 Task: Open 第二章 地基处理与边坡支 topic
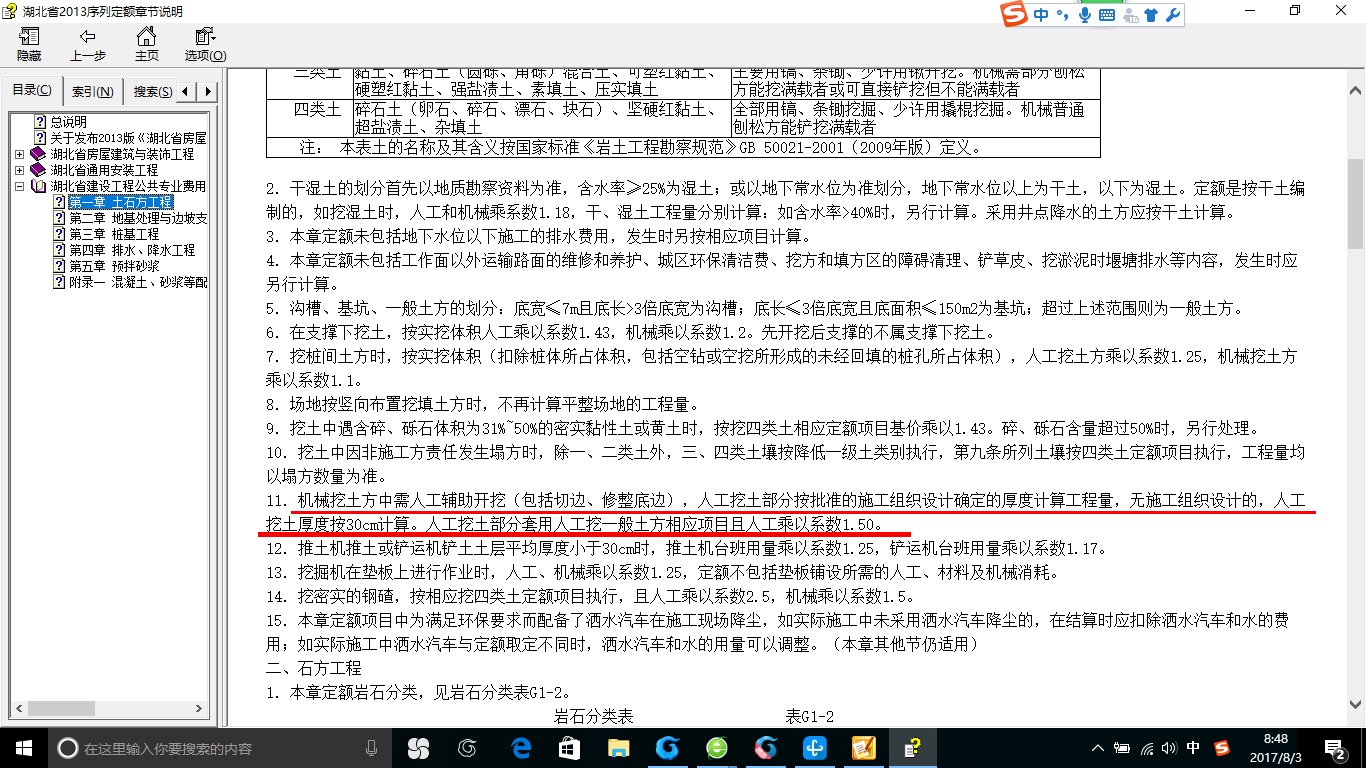pos(137,218)
